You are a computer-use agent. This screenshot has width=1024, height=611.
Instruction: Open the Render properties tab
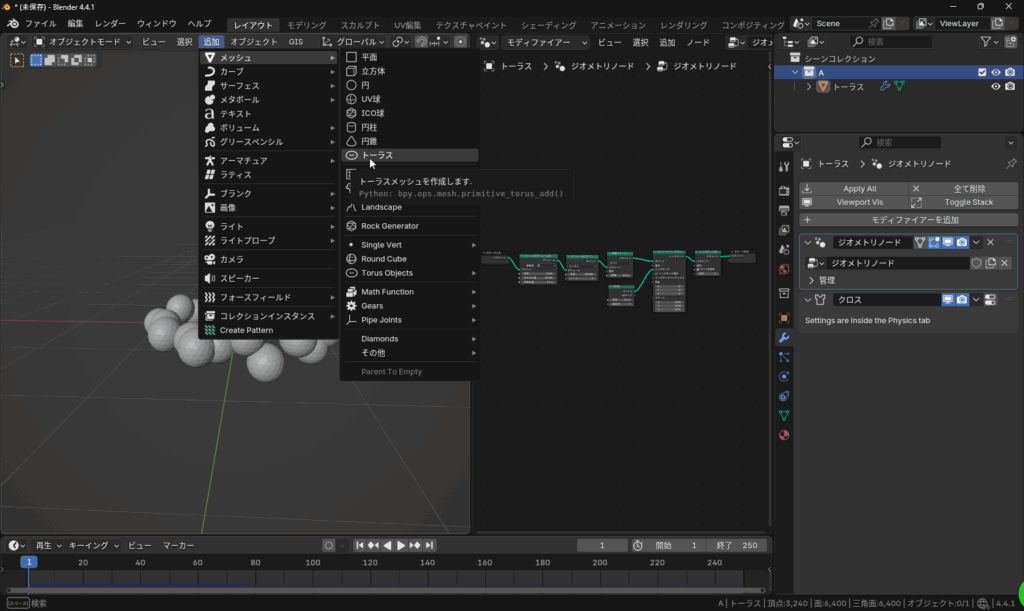click(784, 191)
